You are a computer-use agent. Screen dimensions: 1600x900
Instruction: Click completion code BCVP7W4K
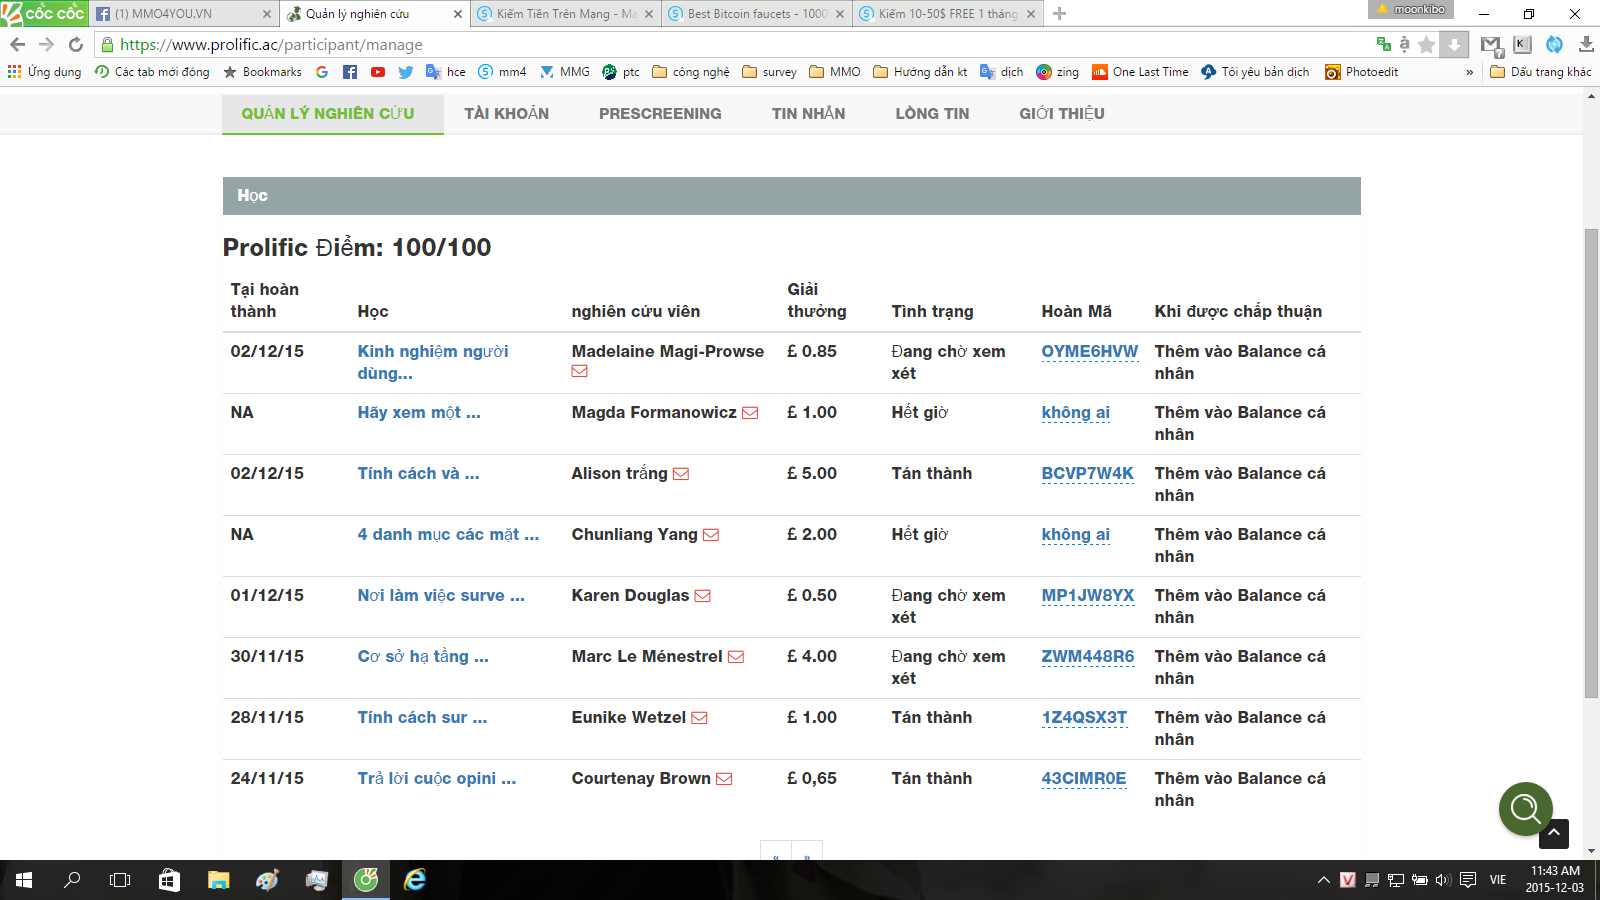[1088, 473]
